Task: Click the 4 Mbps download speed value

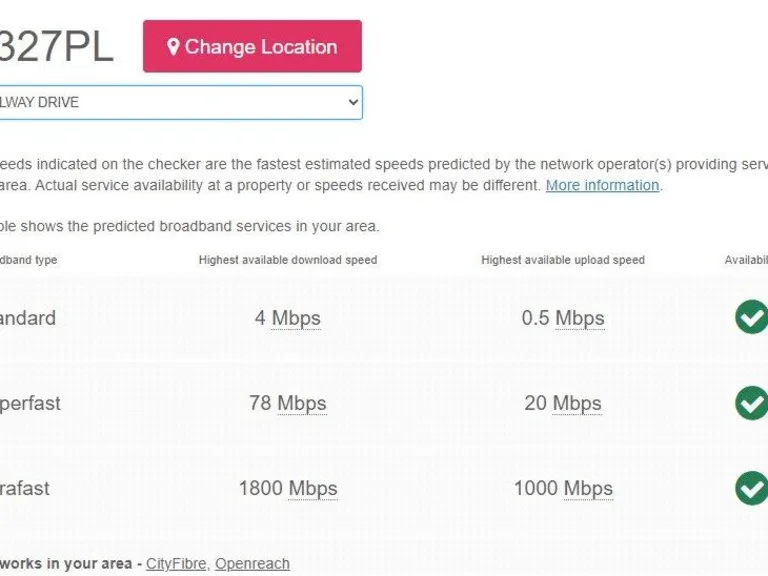Action: (287, 318)
